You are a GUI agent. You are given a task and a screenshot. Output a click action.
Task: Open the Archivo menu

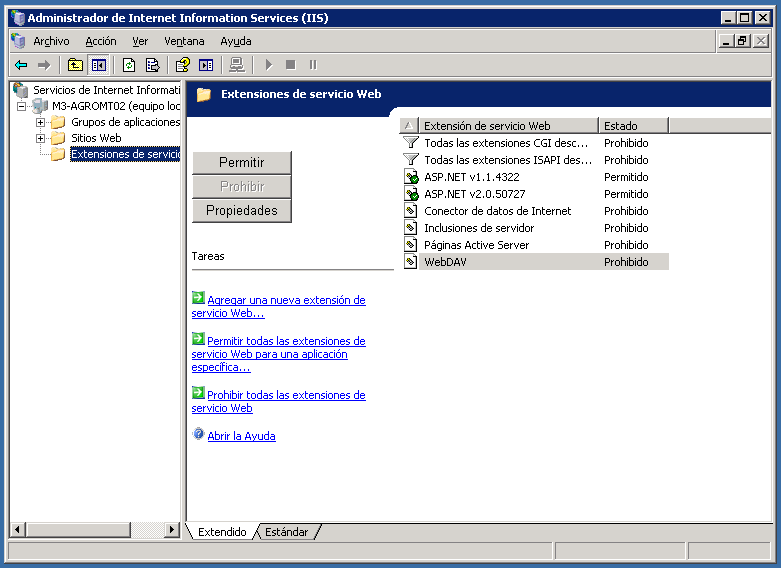51,41
